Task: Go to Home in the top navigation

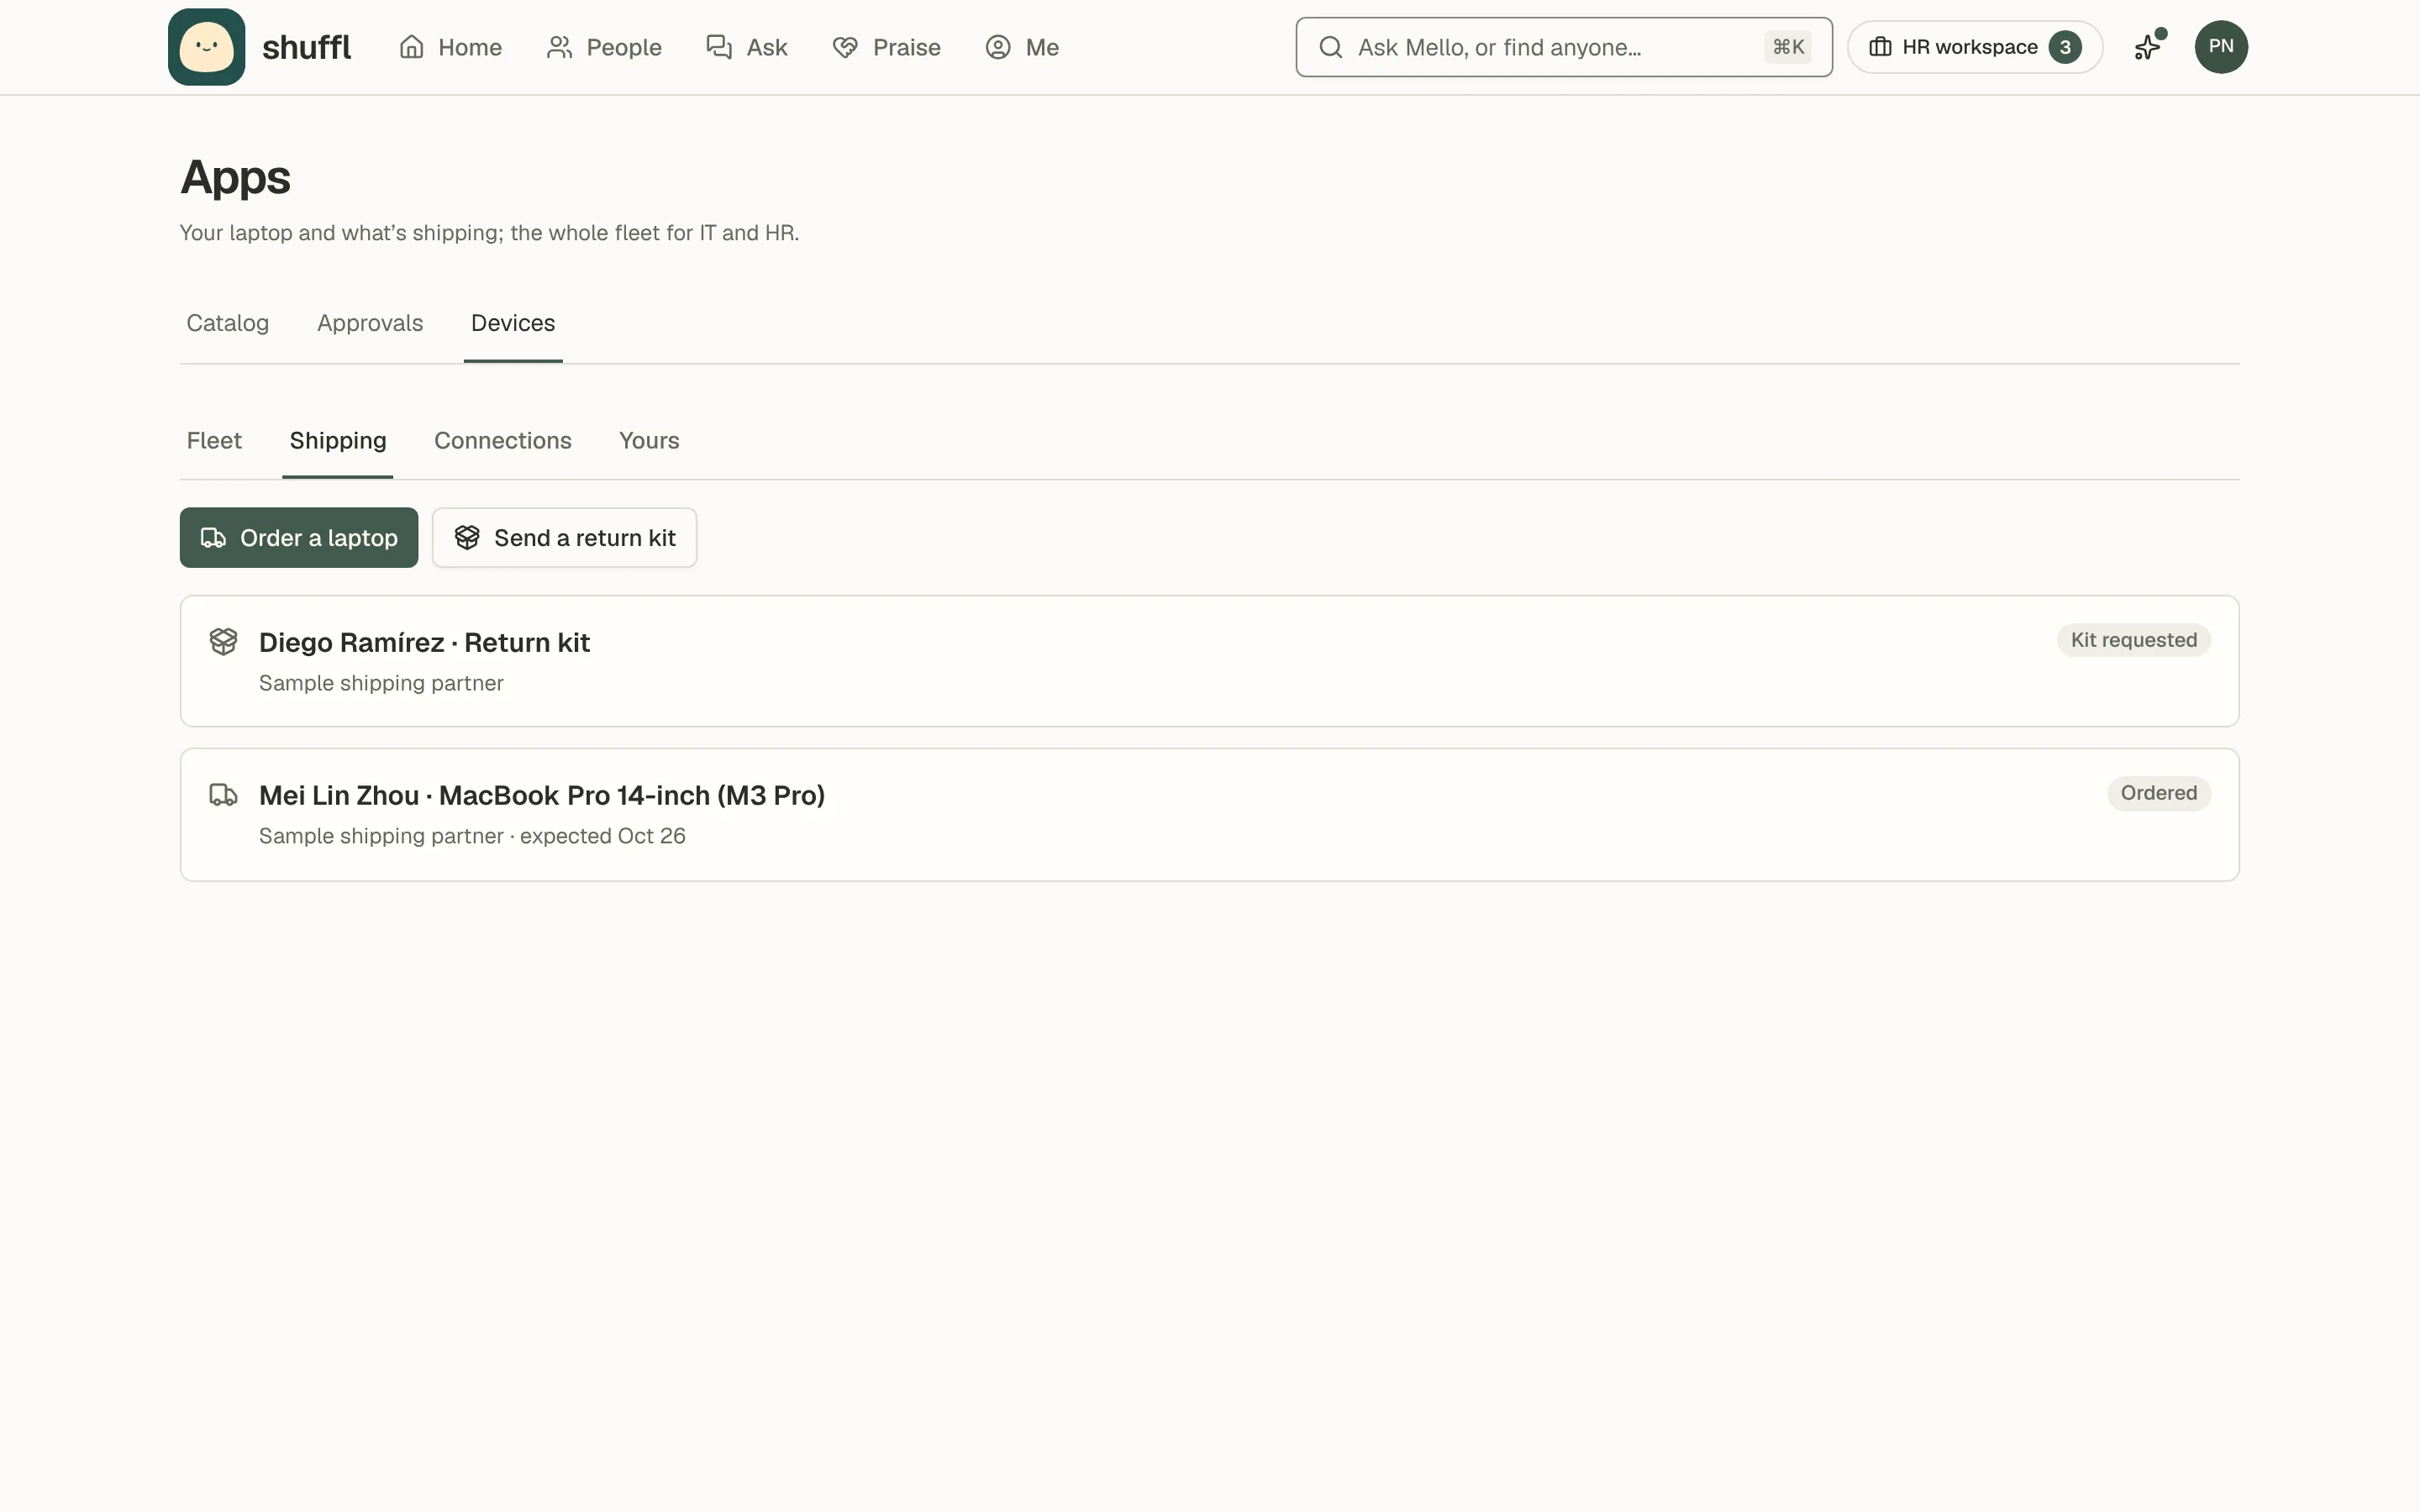Action: pos(451,47)
